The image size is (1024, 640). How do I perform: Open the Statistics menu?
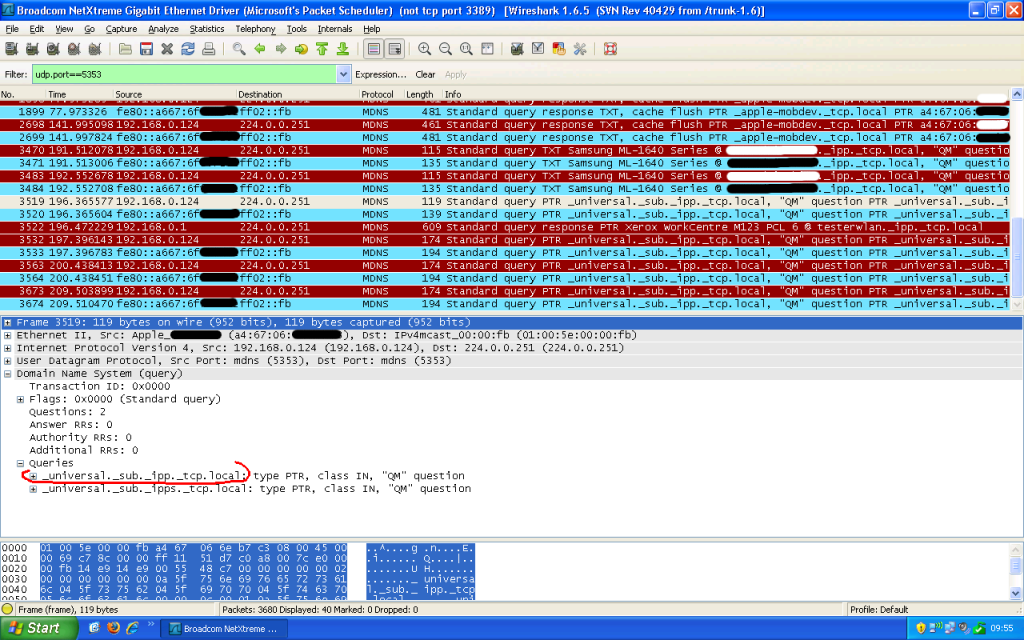(207, 29)
